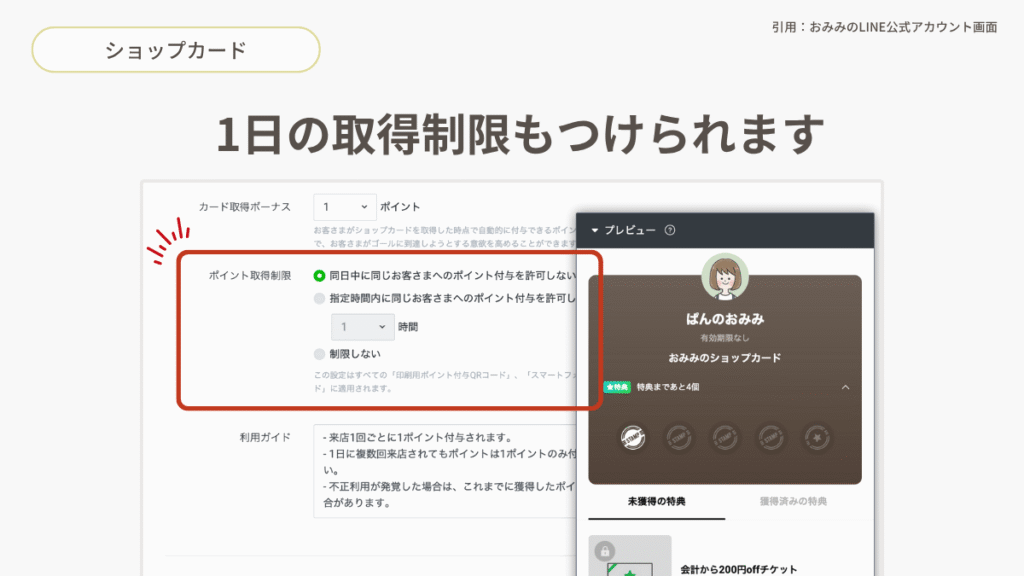
Task: Click the fifth star reward stamp
Action: click(818, 437)
